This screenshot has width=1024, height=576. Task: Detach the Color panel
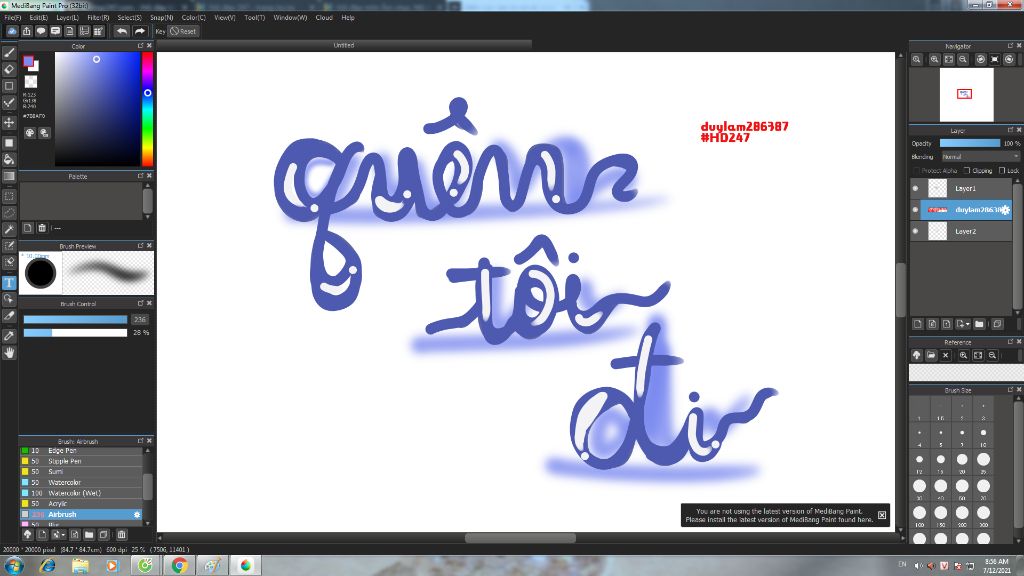click(x=140, y=46)
